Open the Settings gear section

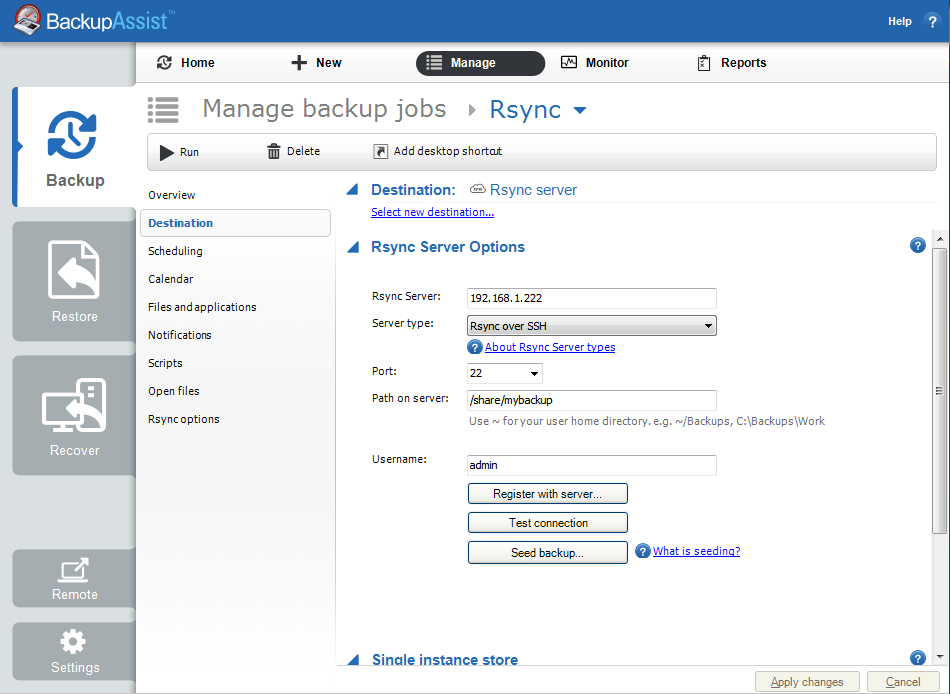point(74,651)
